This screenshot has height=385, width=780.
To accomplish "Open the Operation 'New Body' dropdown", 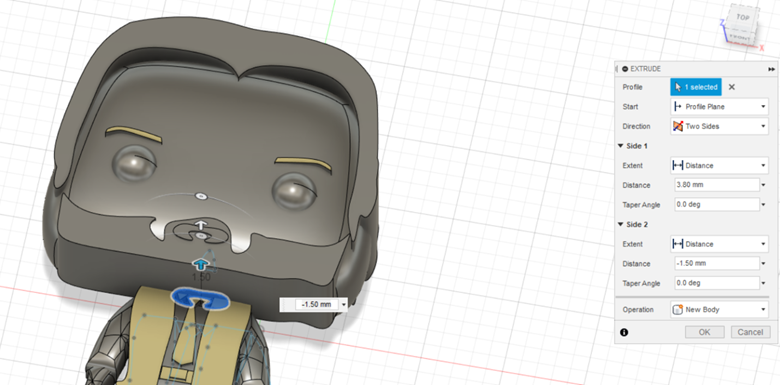I will click(x=719, y=309).
